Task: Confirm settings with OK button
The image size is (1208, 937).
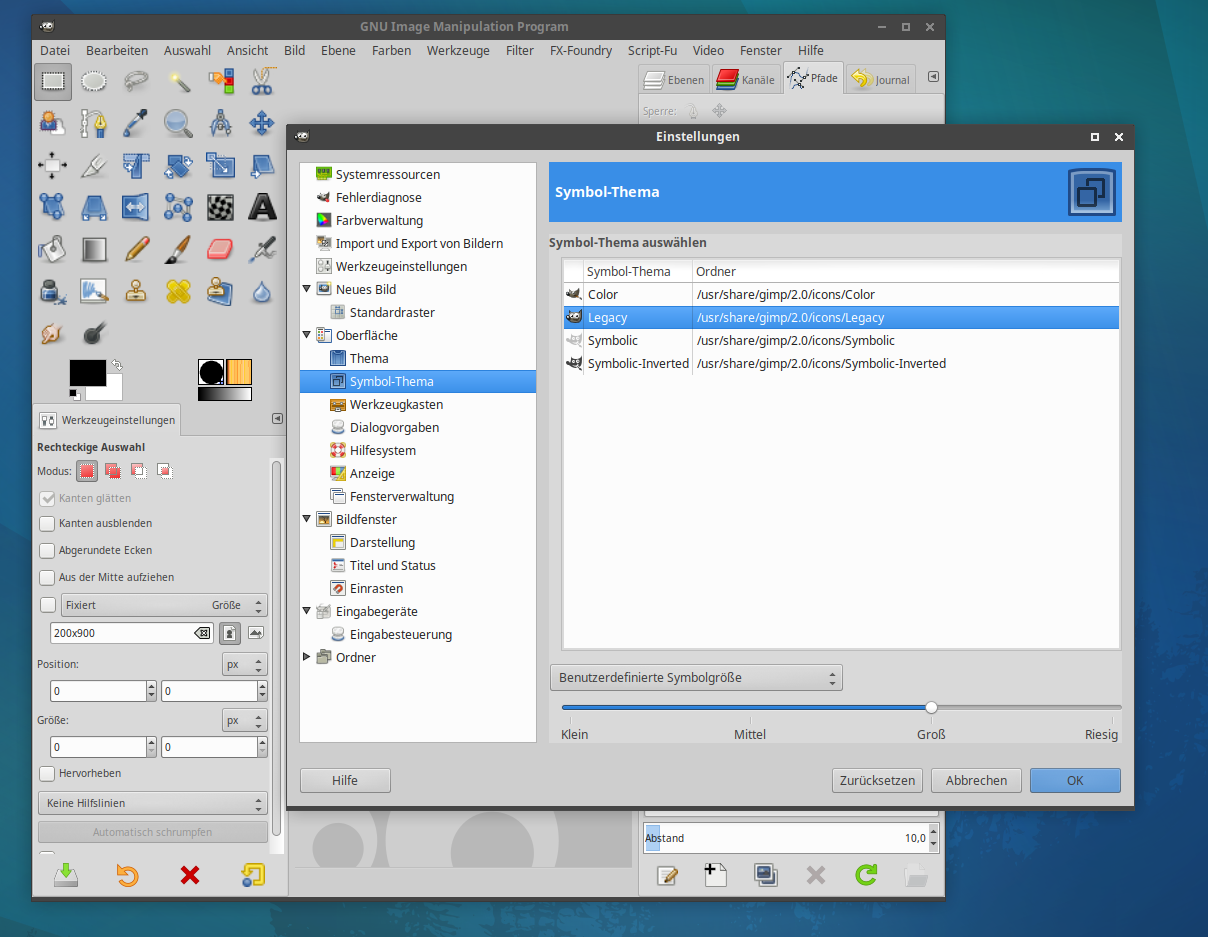Action: pos(1074,780)
